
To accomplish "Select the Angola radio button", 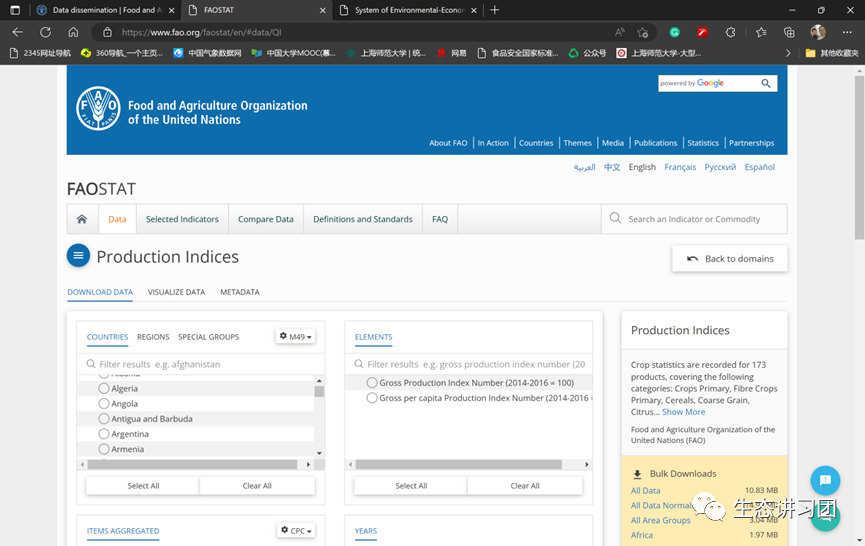I will 104,403.
